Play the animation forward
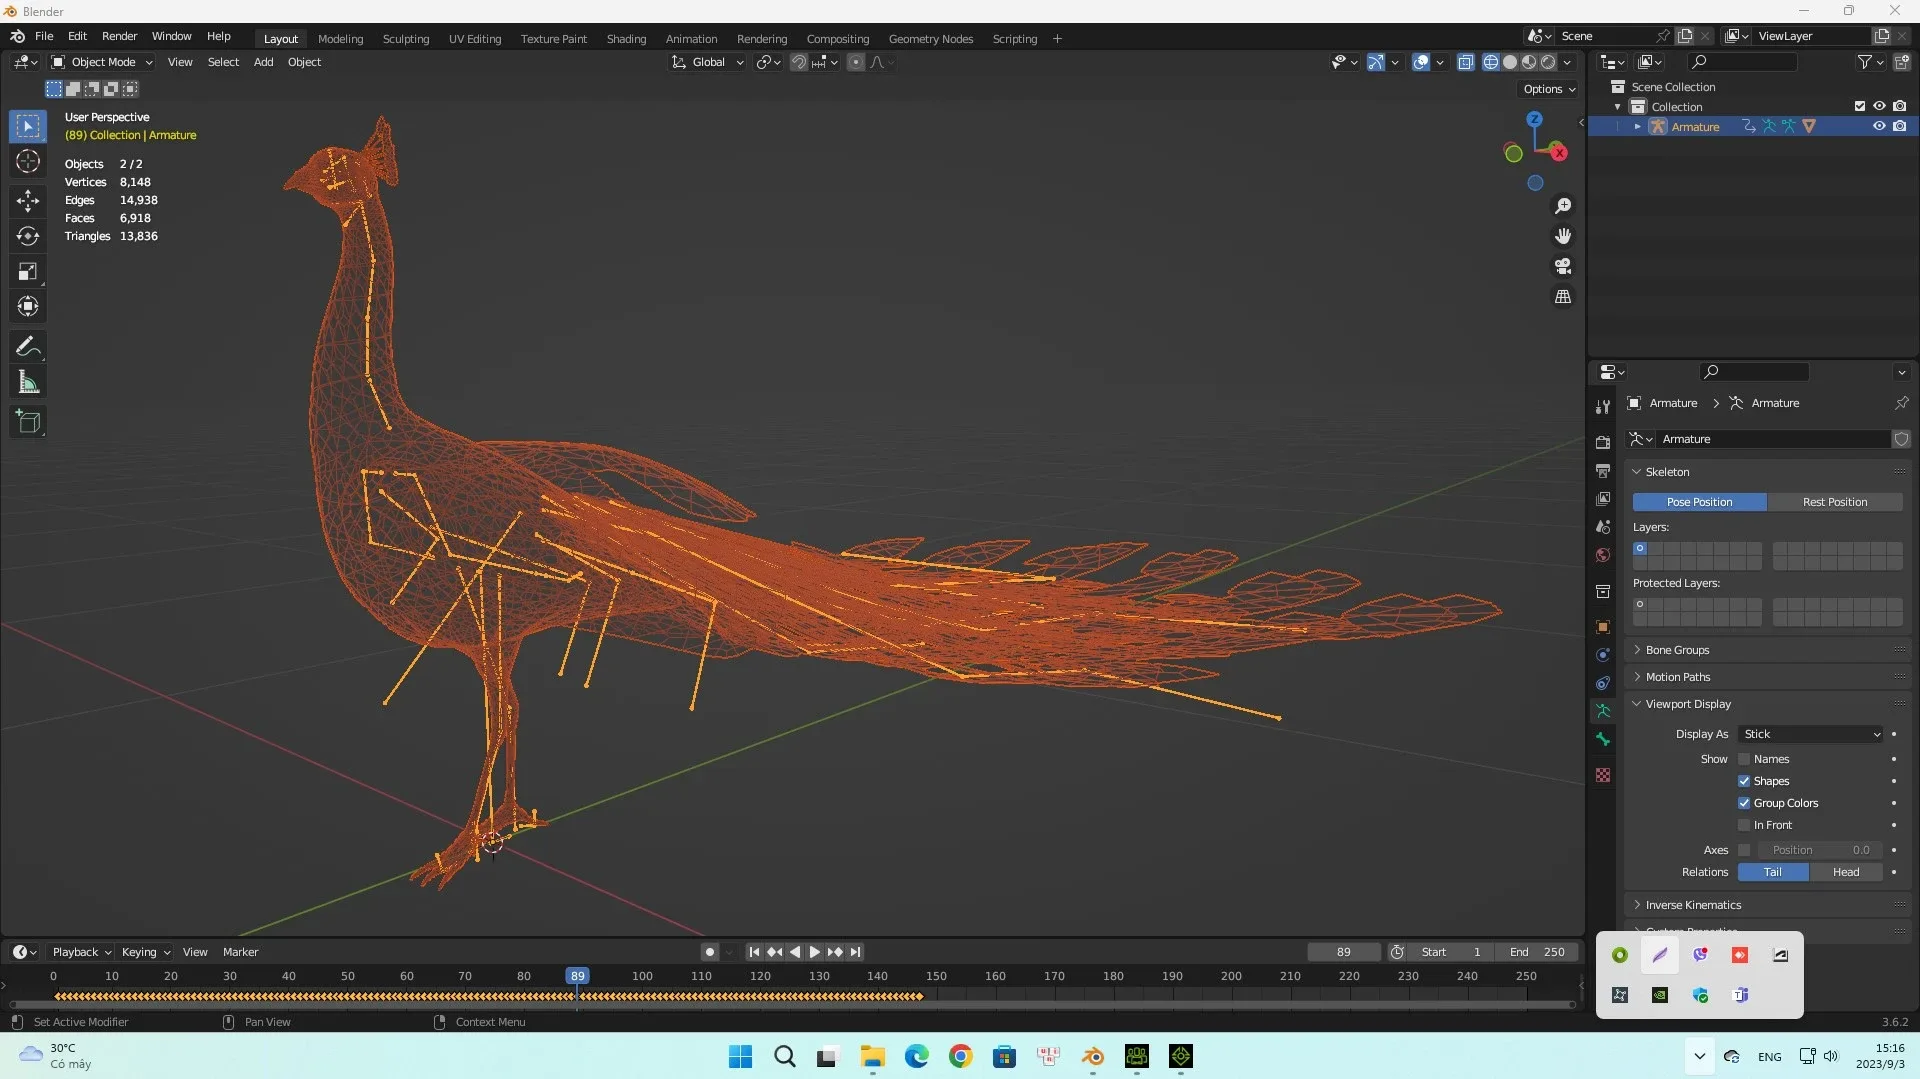The height and width of the screenshot is (1079, 1920). [x=814, y=952]
